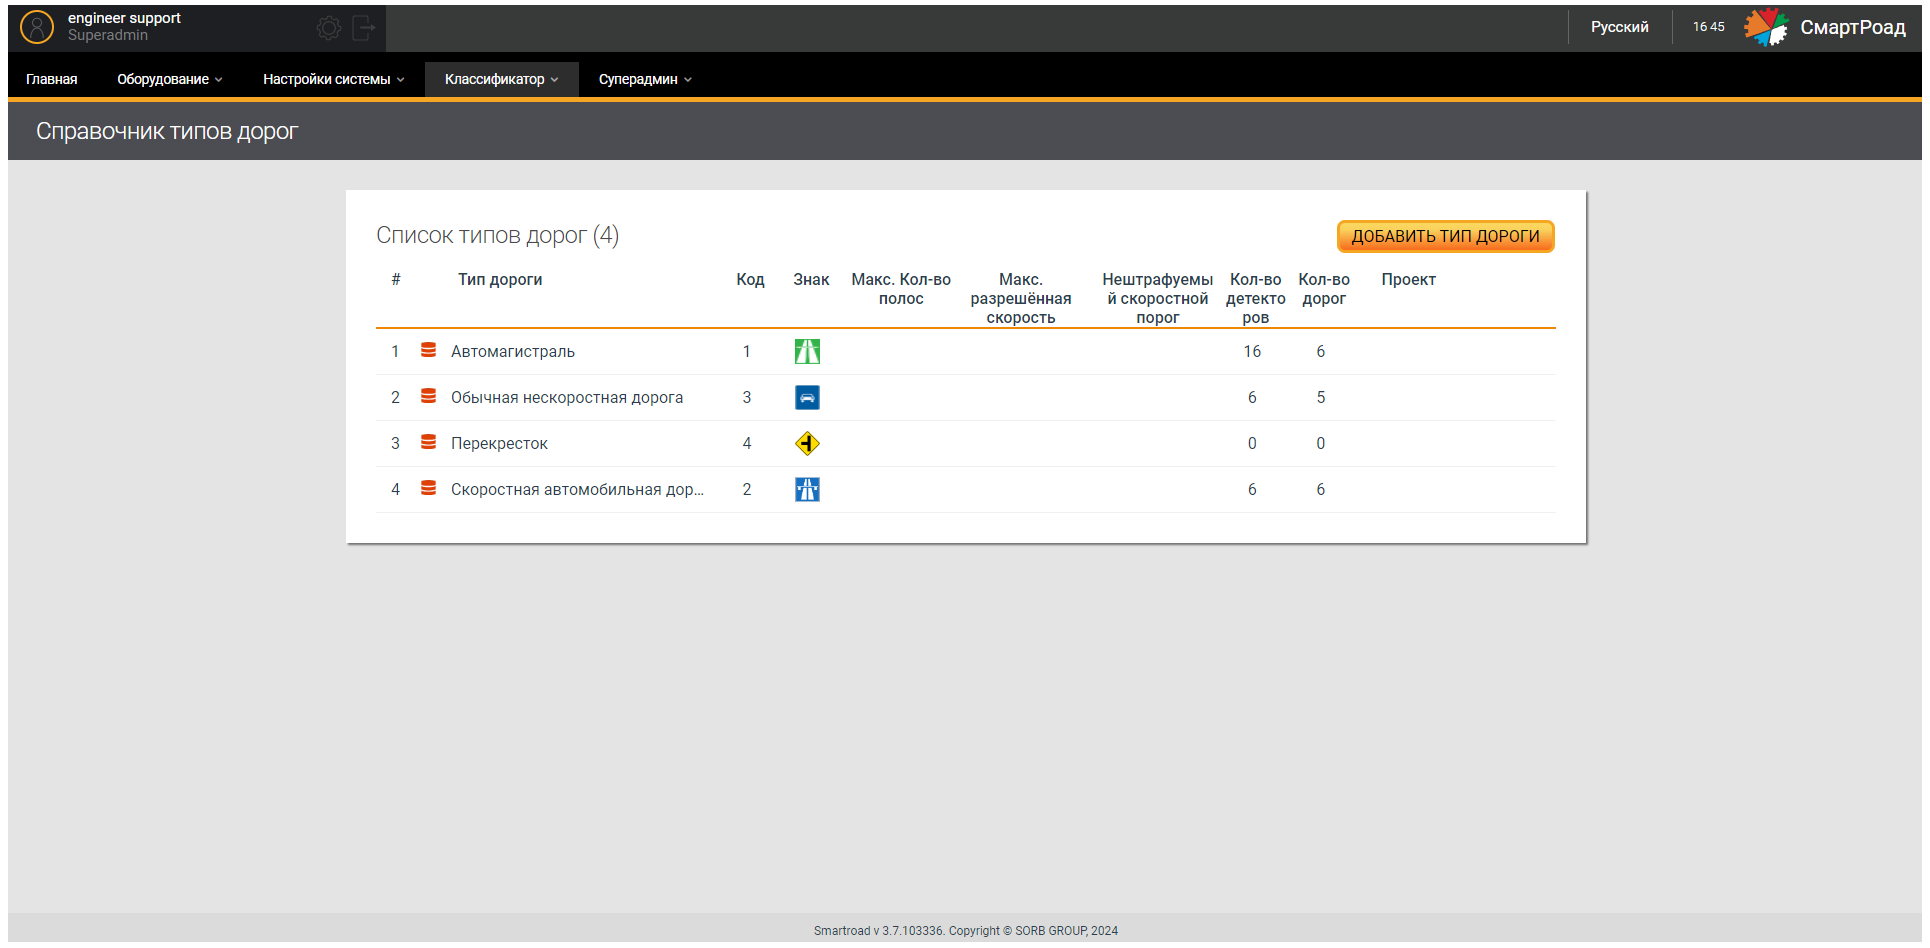Image resolution: width=1930 pixels, height=948 pixels.
Task: Select the Автомагистраль road type row
Action: 966,351
